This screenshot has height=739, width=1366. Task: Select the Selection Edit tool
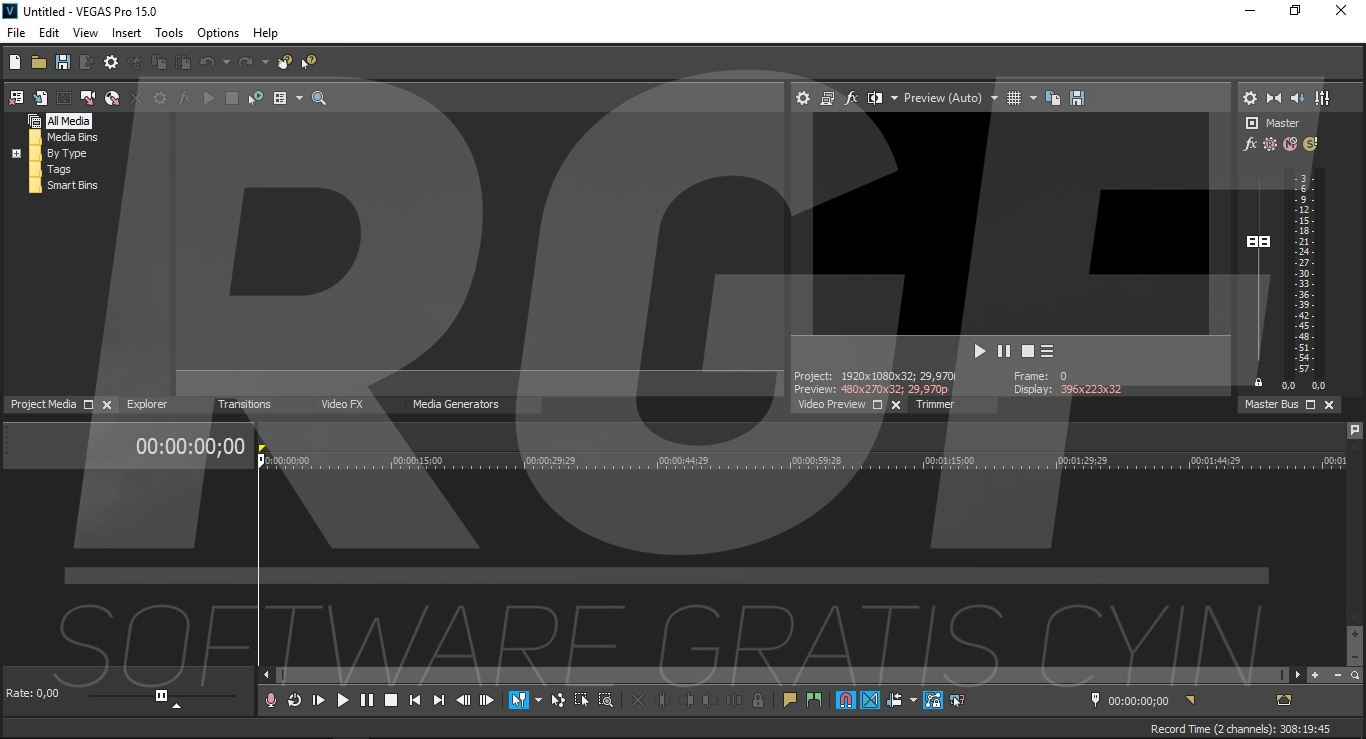tap(582, 700)
